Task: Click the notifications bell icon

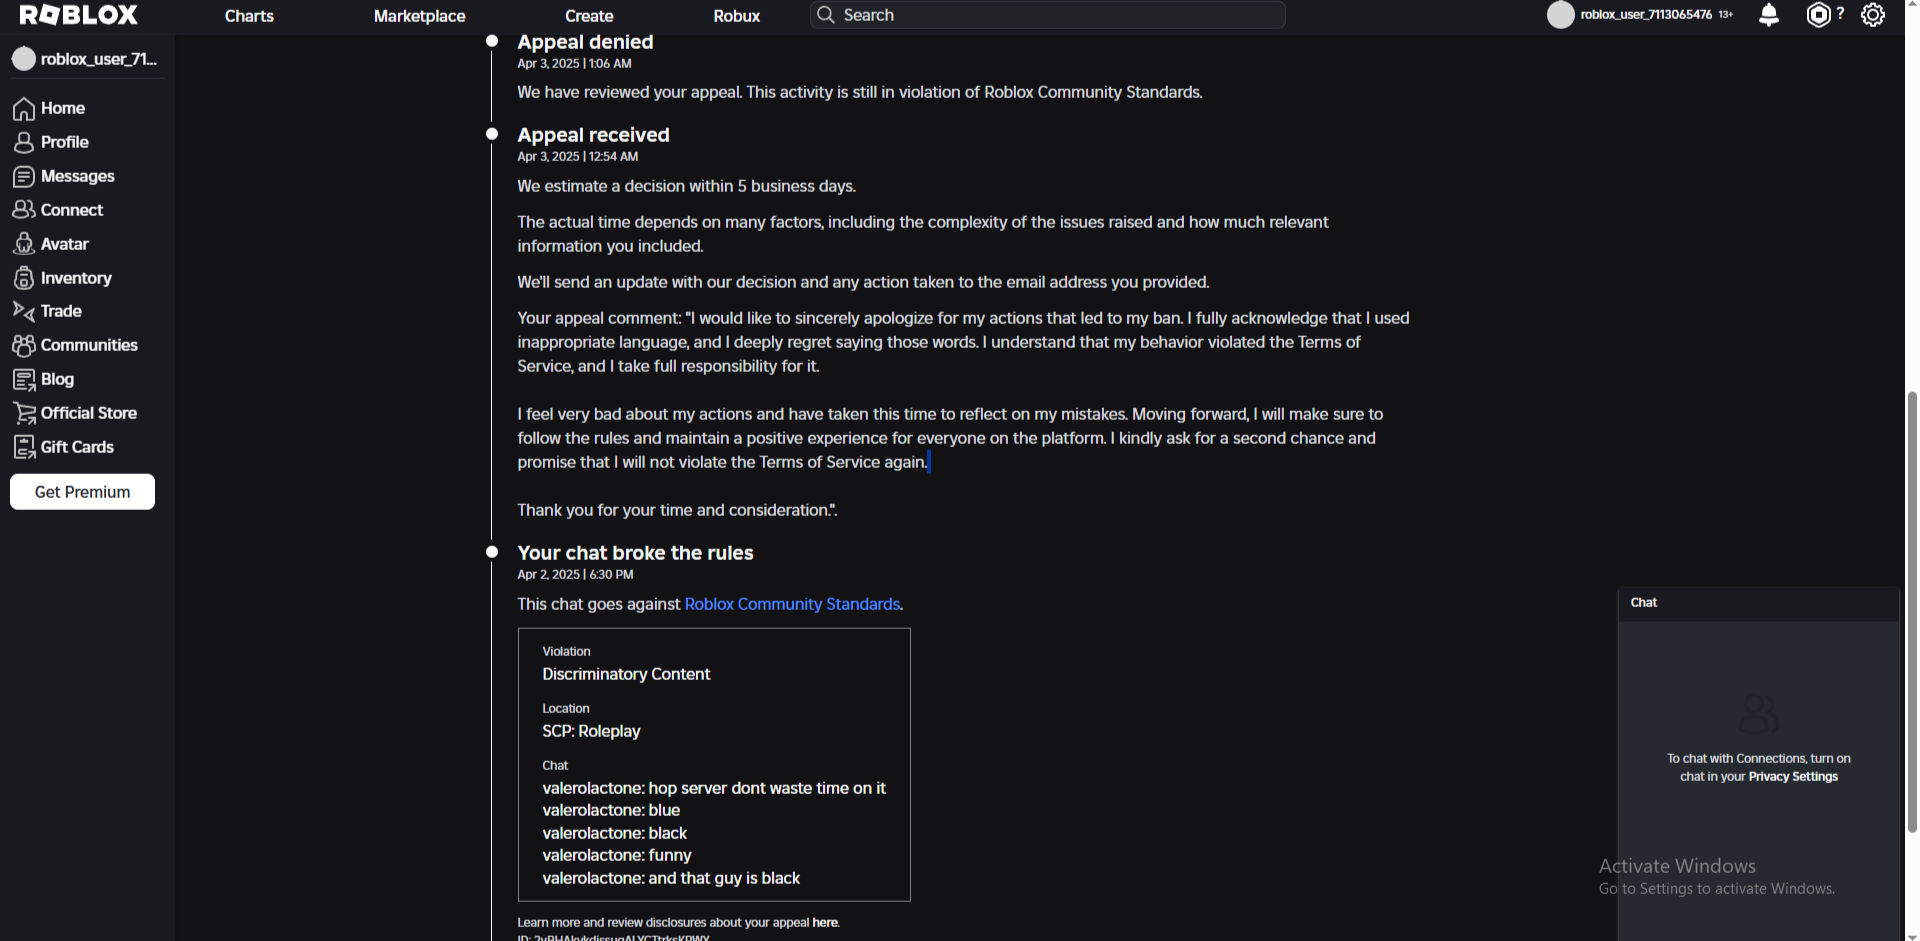Action: (x=1768, y=15)
